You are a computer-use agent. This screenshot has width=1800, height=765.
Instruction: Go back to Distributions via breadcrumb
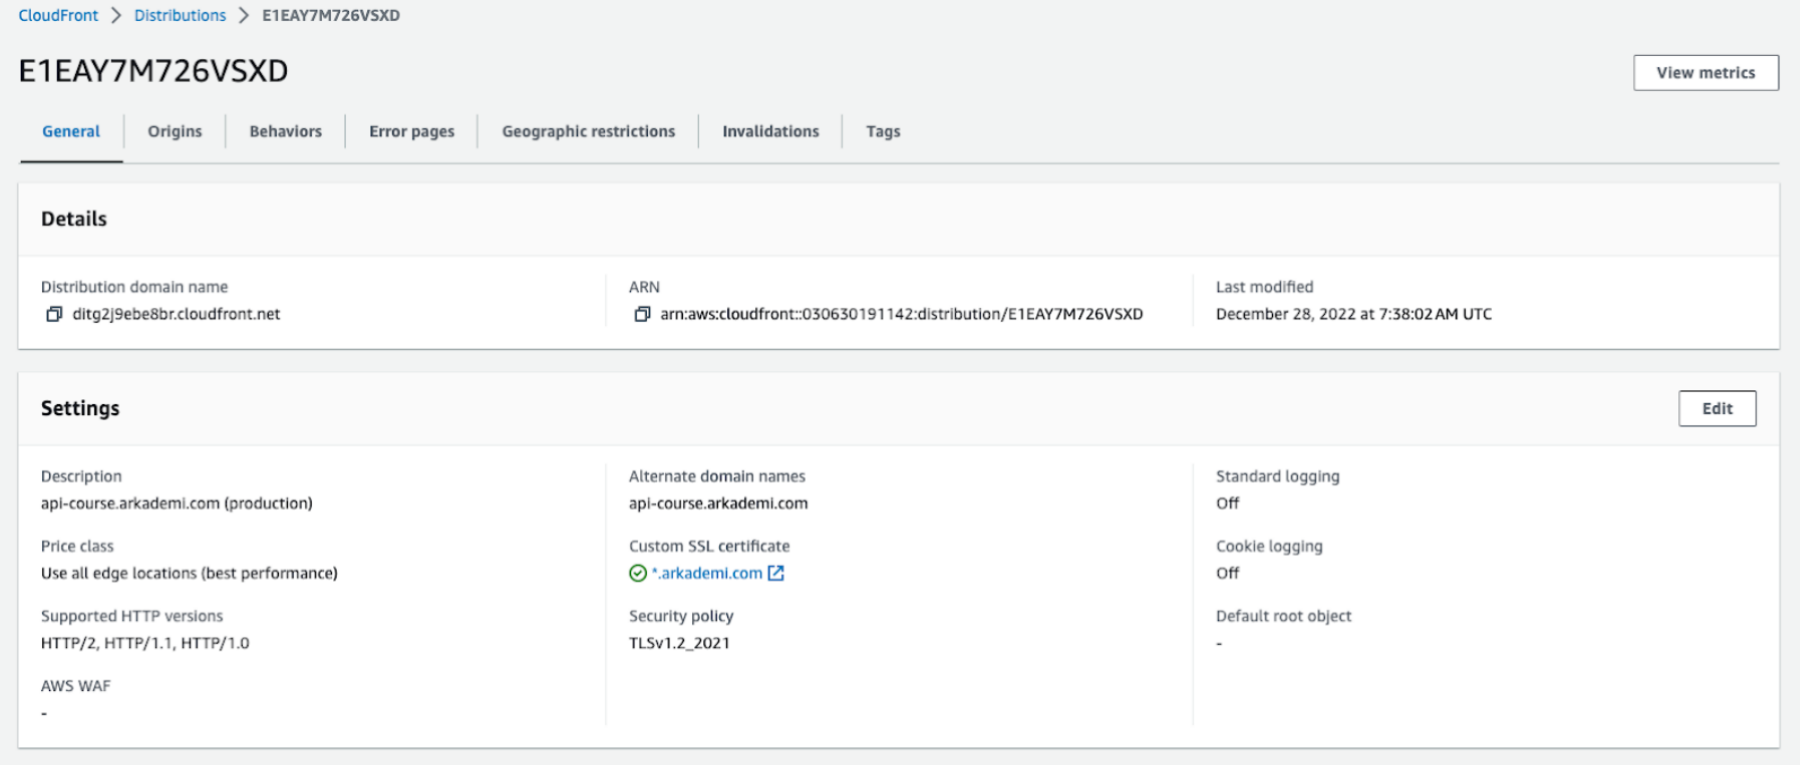pos(180,15)
